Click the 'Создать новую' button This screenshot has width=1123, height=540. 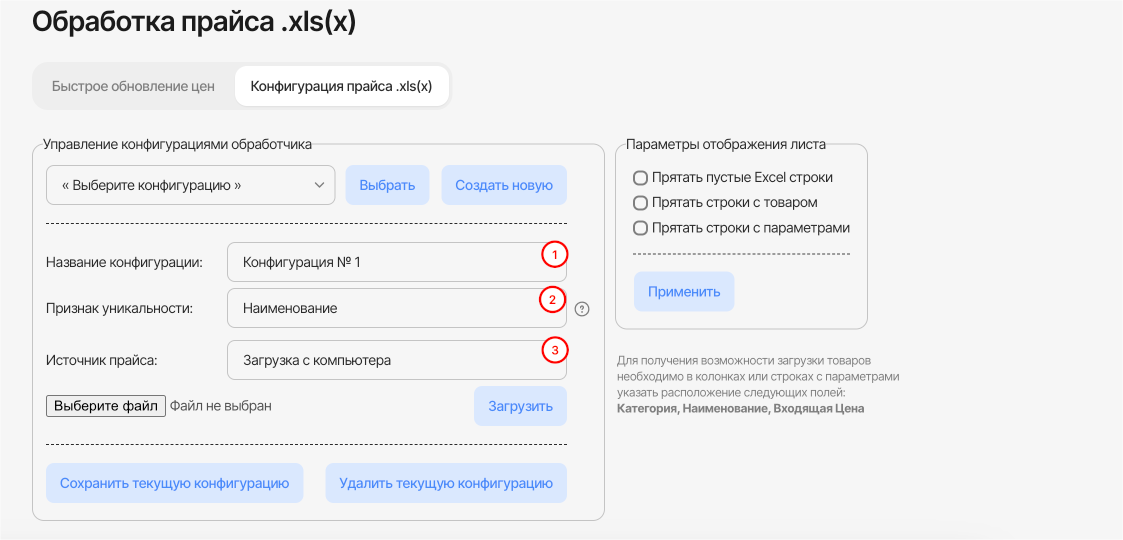click(504, 185)
